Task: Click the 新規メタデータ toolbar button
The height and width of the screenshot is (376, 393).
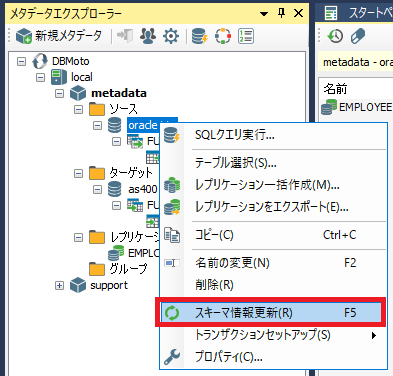Action: (x=59, y=36)
